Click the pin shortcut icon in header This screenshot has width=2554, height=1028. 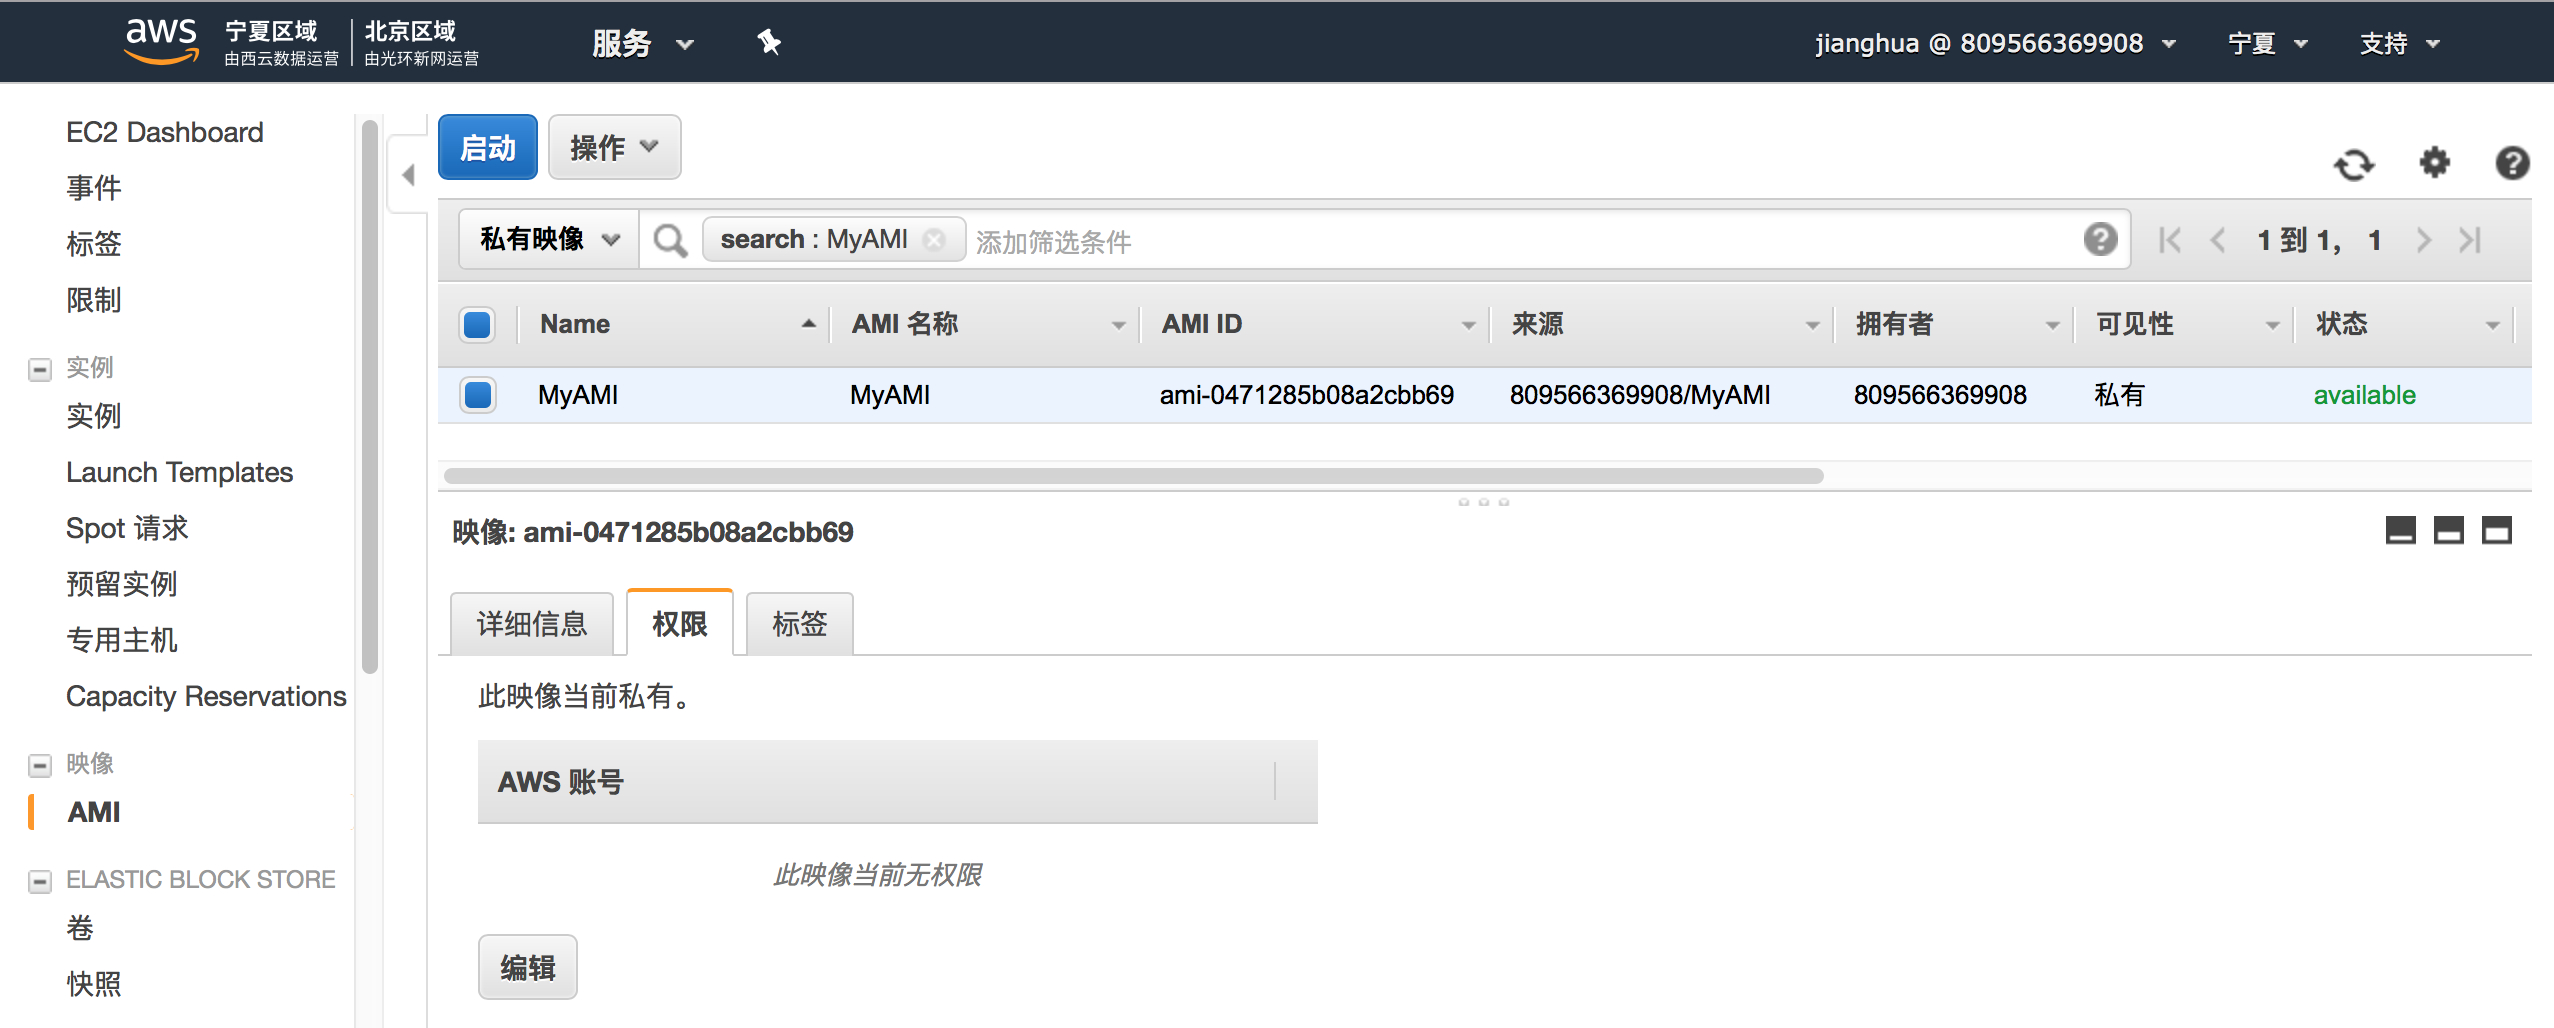click(768, 42)
